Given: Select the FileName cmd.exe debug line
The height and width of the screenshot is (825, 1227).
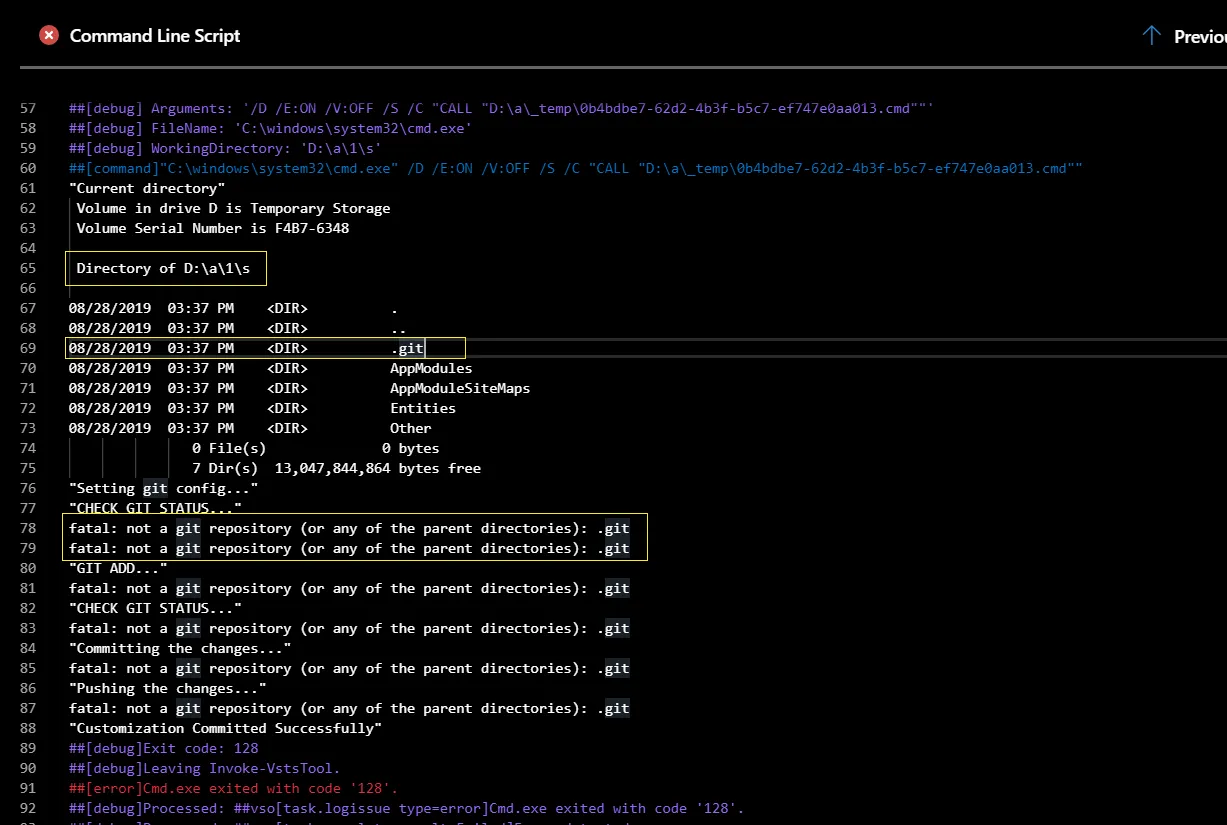Looking at the screenshot, I should [271, 128].
